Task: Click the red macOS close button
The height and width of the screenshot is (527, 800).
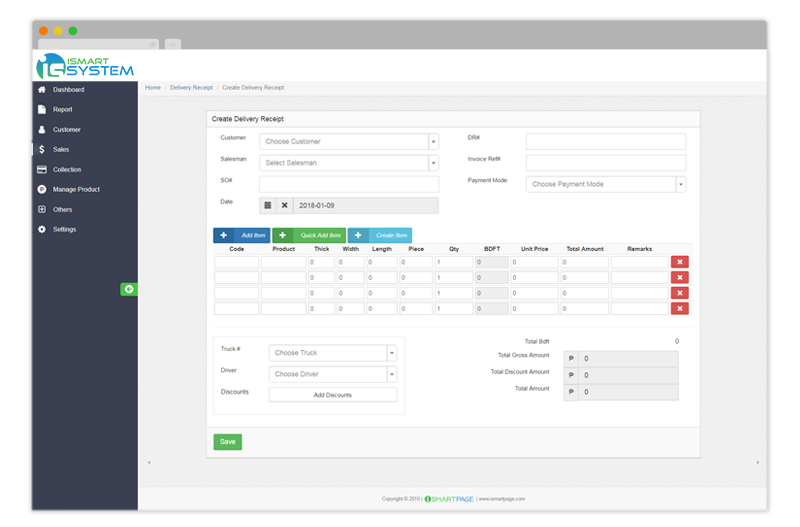Action: pos(43,31)
